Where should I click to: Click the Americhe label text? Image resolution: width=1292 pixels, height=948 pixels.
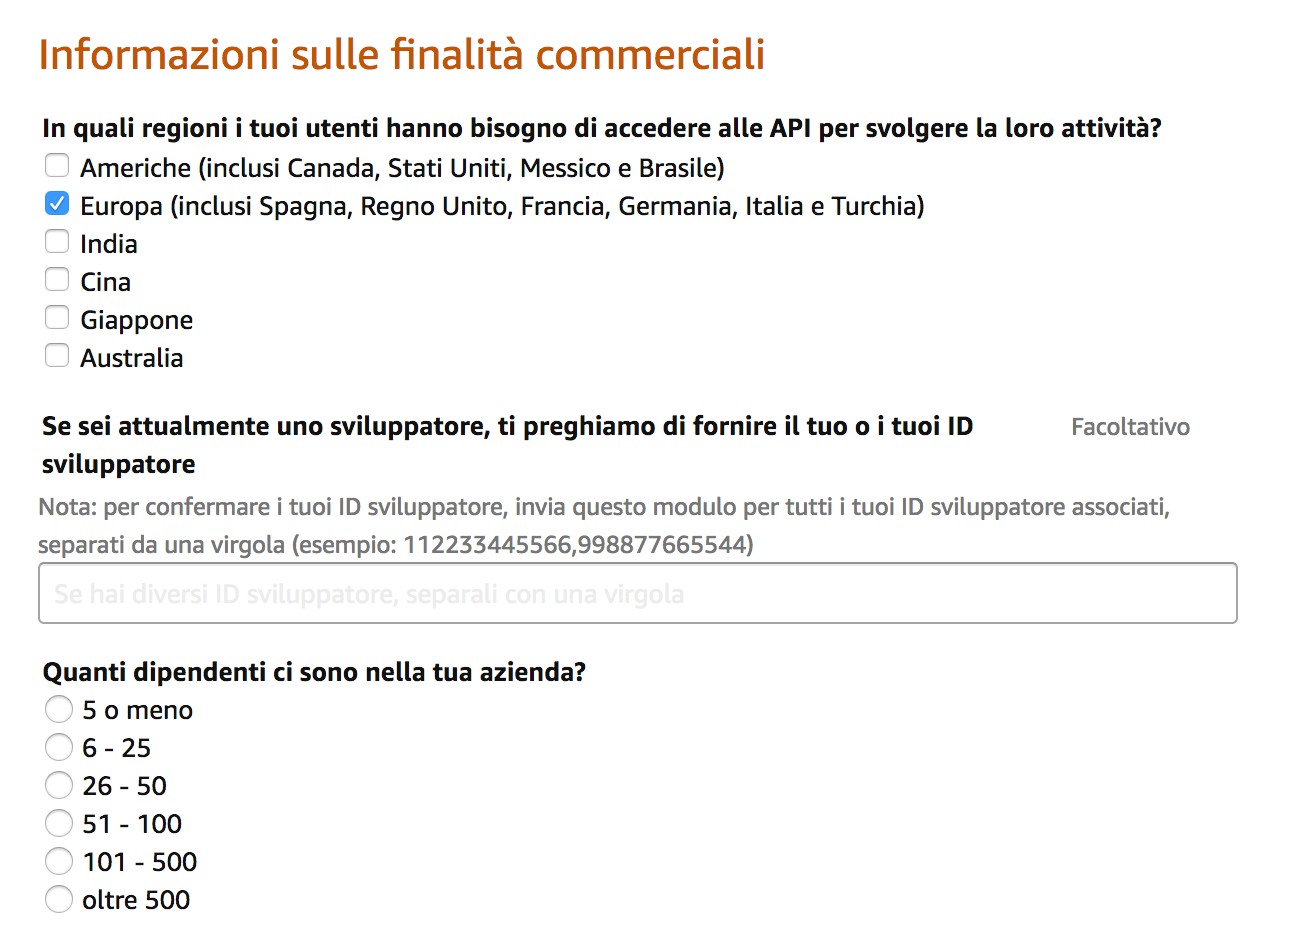pos(402,168)
